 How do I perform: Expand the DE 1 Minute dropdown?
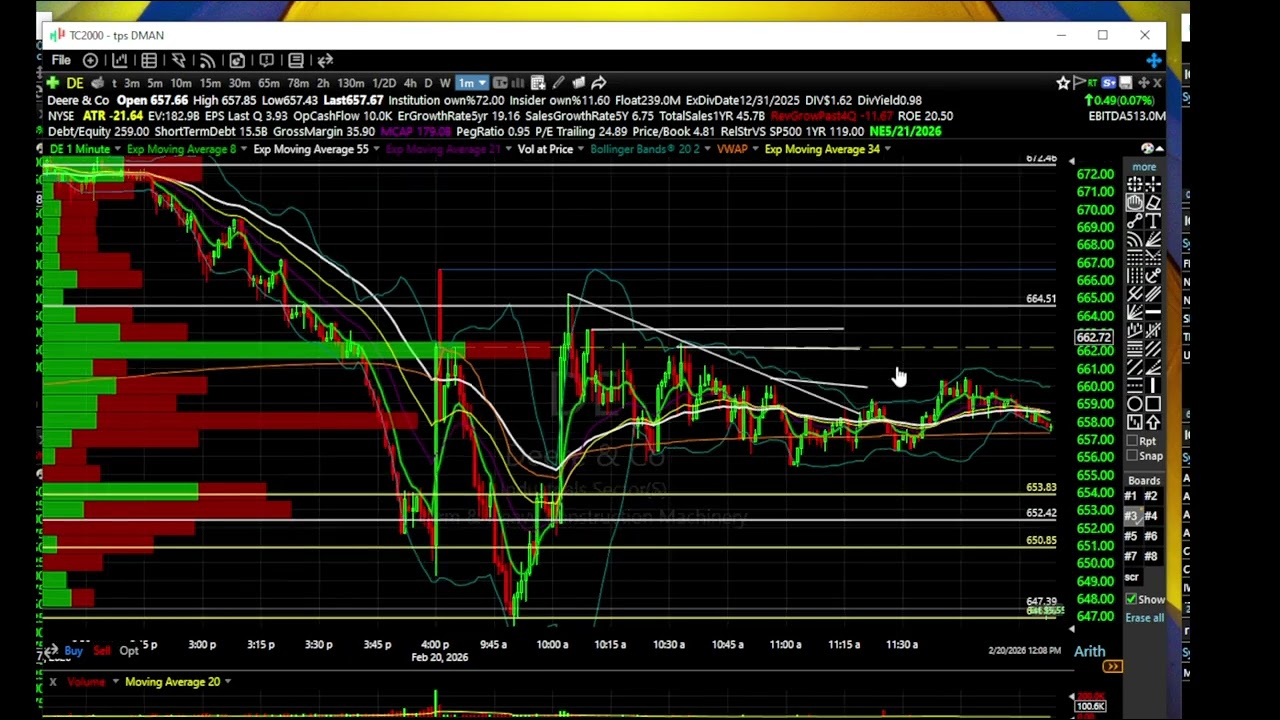pyautogui.click(x=117, y=149)
